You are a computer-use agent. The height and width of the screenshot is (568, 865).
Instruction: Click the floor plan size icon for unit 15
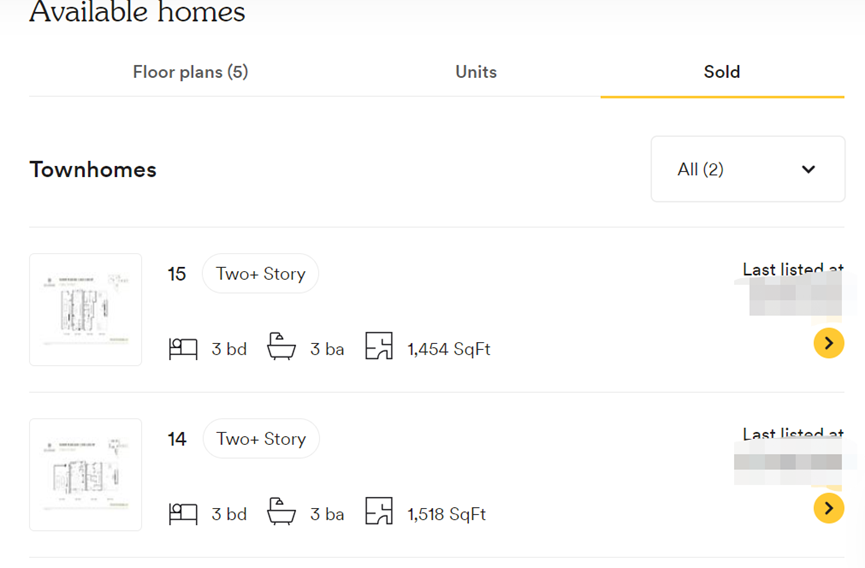[x=379, y=347]
